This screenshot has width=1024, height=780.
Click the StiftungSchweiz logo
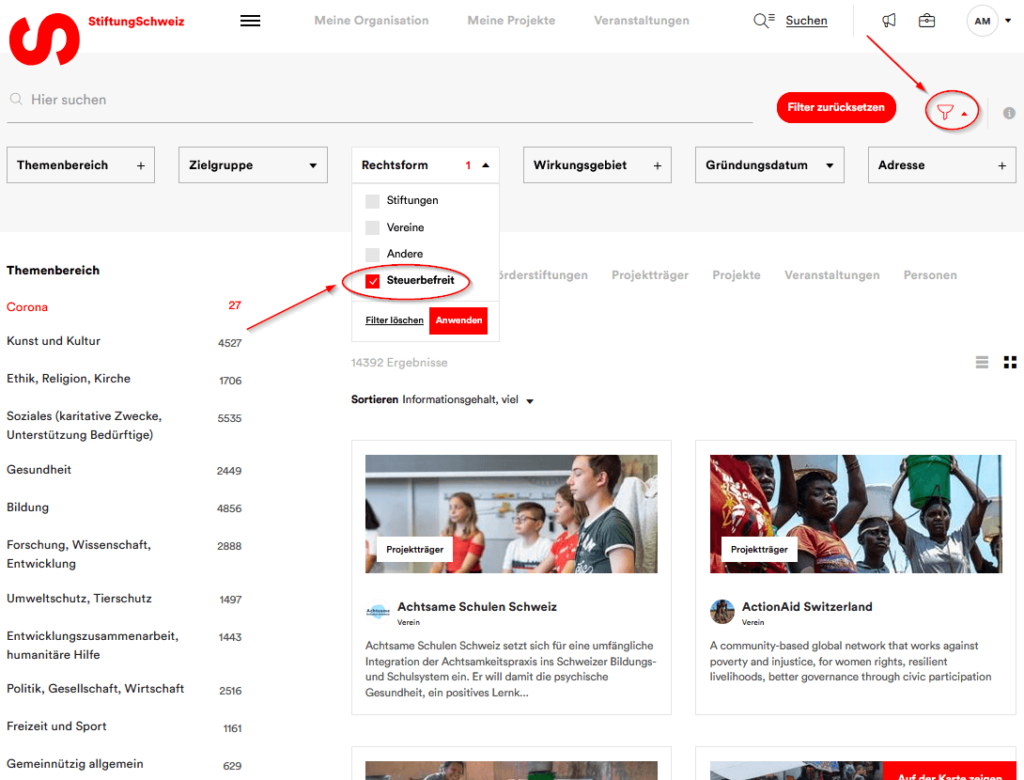(45, 39)
